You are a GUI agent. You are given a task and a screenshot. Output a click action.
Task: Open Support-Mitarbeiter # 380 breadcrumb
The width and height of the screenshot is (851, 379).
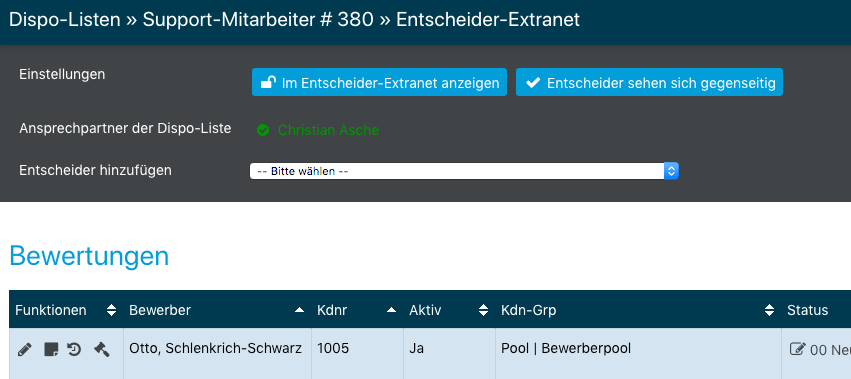pyautogui.click(x=258, y=20)
